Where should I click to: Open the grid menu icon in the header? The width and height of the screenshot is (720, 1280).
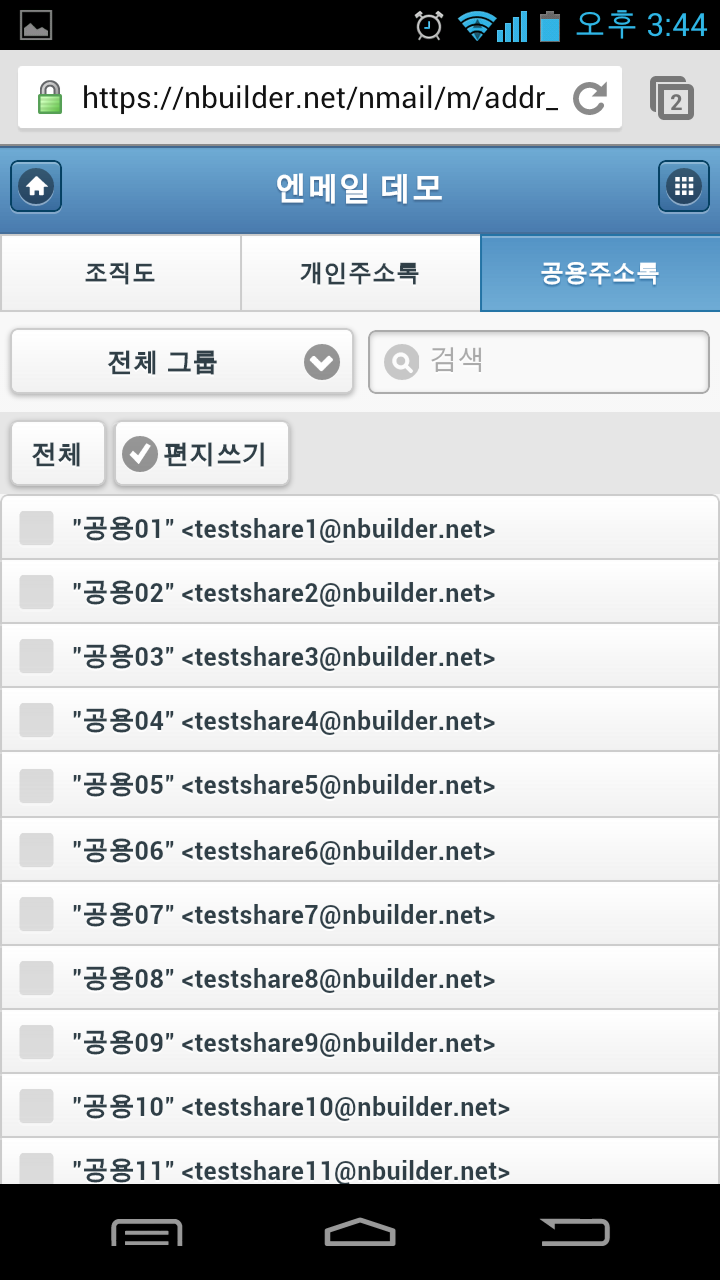point(684,187)
